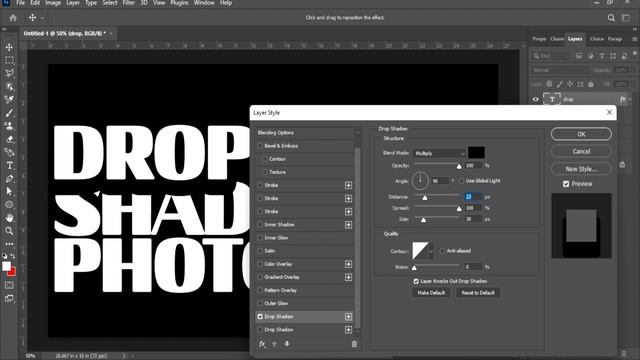Select the Zoom tool
The width and height of the screenshot is (640, 360).
pos(9,231)
